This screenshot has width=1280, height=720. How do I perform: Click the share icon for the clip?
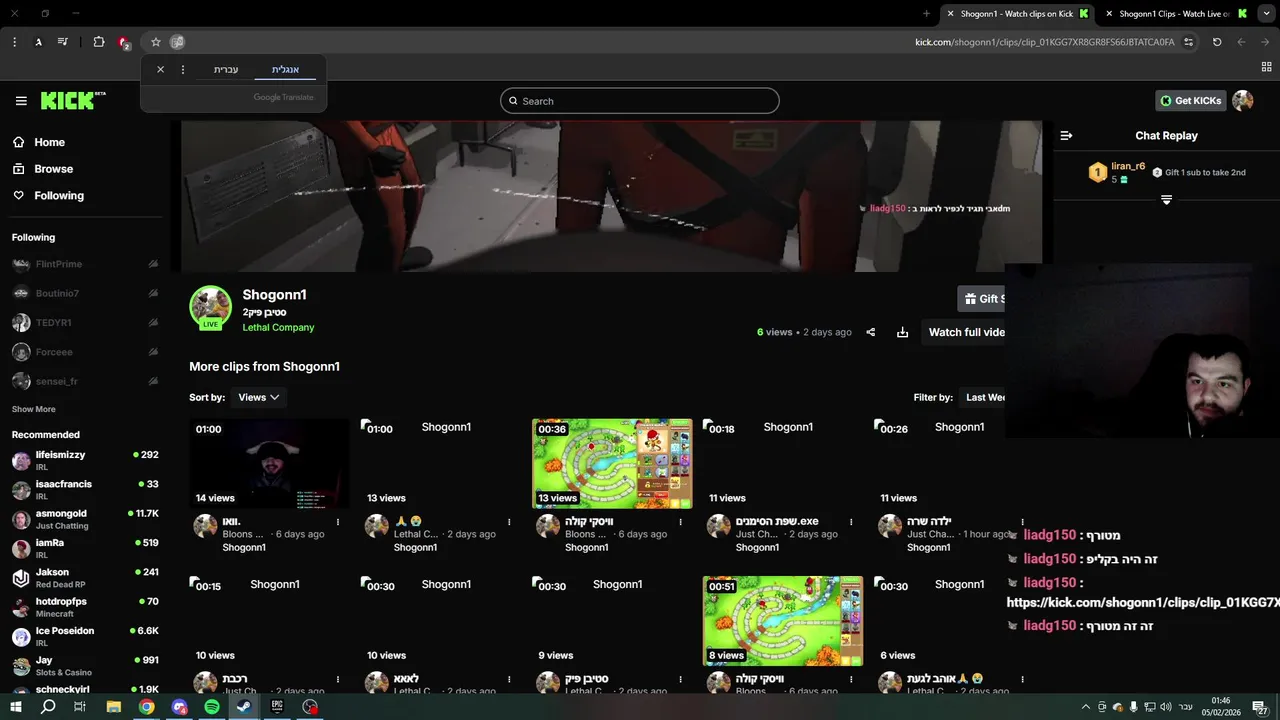point(871,332)
